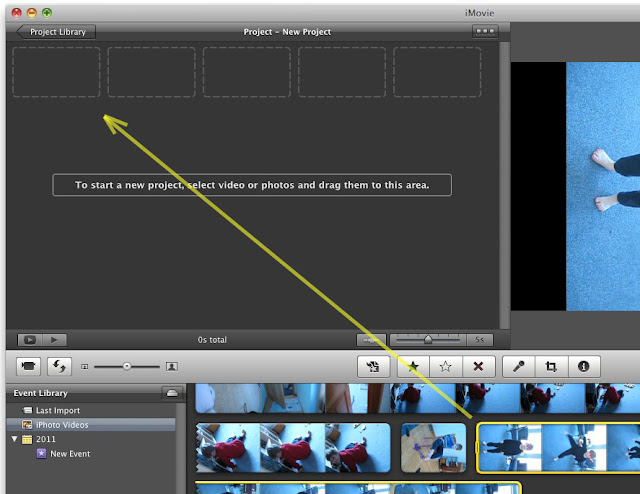Adjust the thumbnail size slider
This screenshot has height=494, width=640.
127,367
